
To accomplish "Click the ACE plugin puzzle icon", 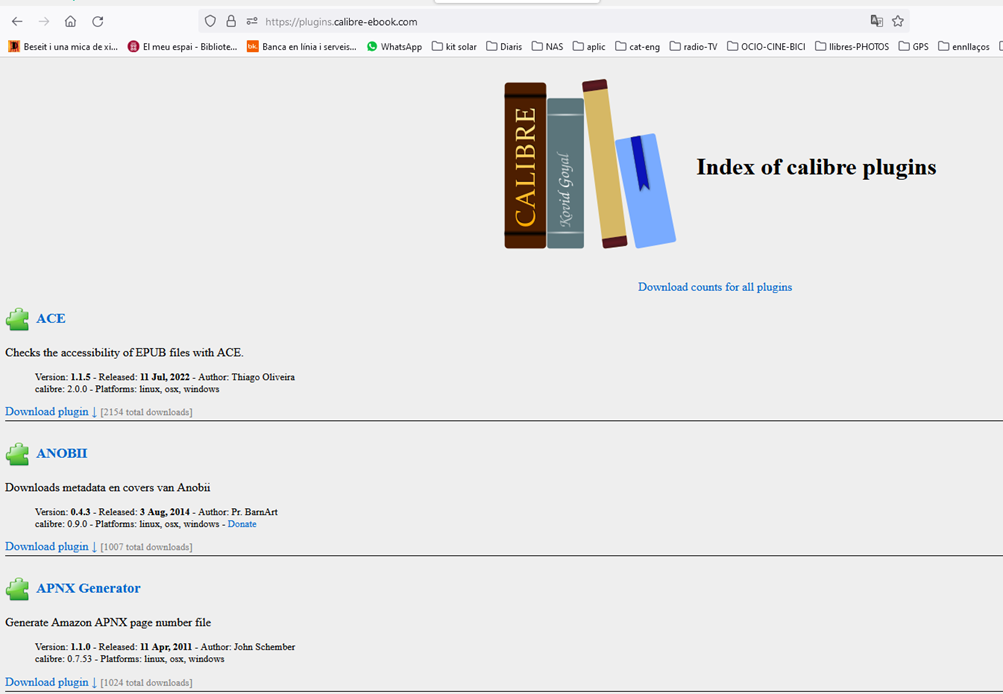I will coord(17,319).
